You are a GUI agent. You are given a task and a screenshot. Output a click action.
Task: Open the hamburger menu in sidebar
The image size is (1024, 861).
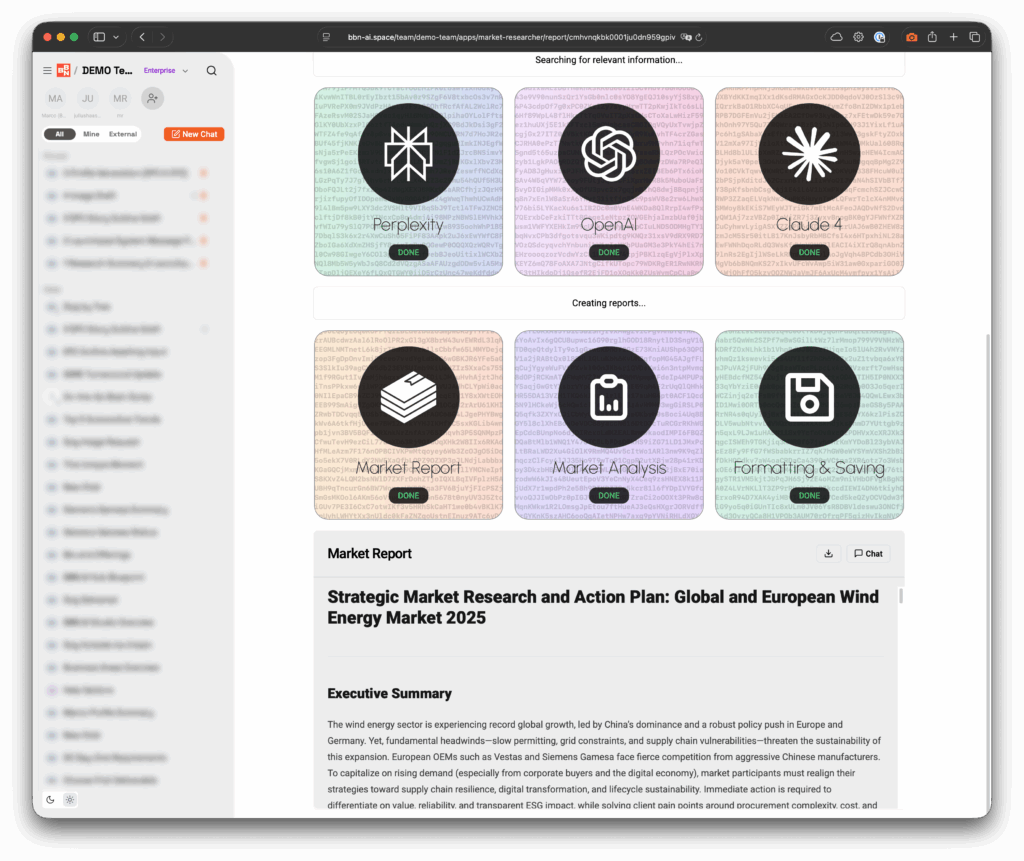(x=47, y=71)
